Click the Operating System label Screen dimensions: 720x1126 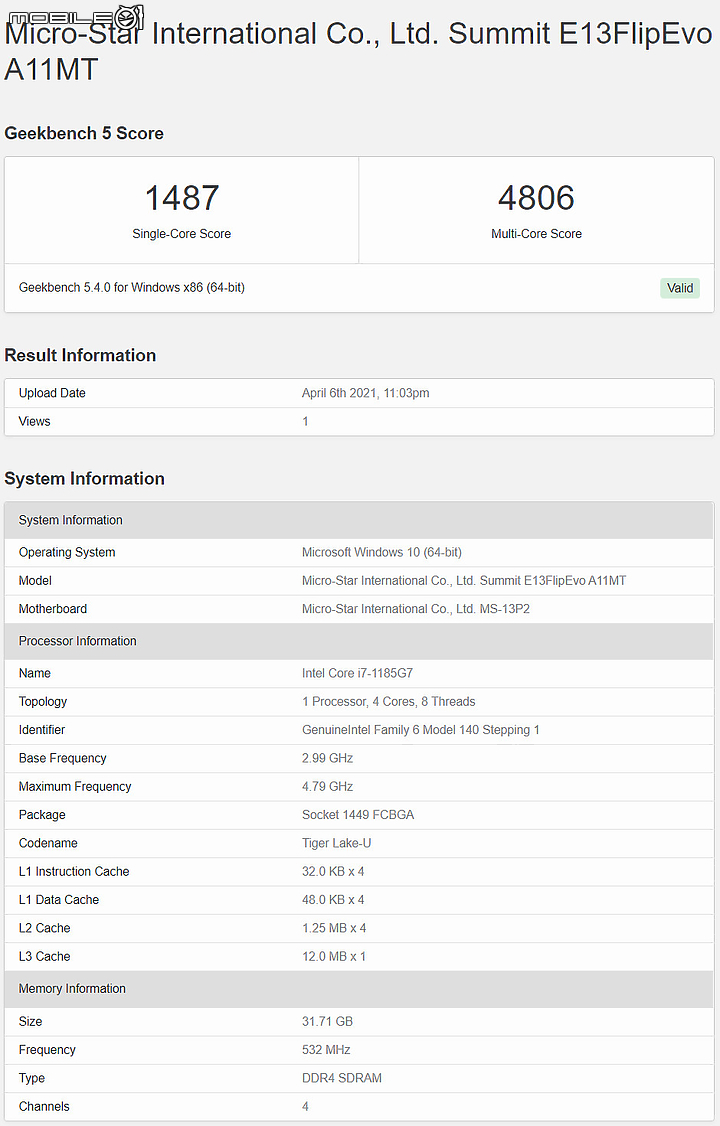click(67, 552)
